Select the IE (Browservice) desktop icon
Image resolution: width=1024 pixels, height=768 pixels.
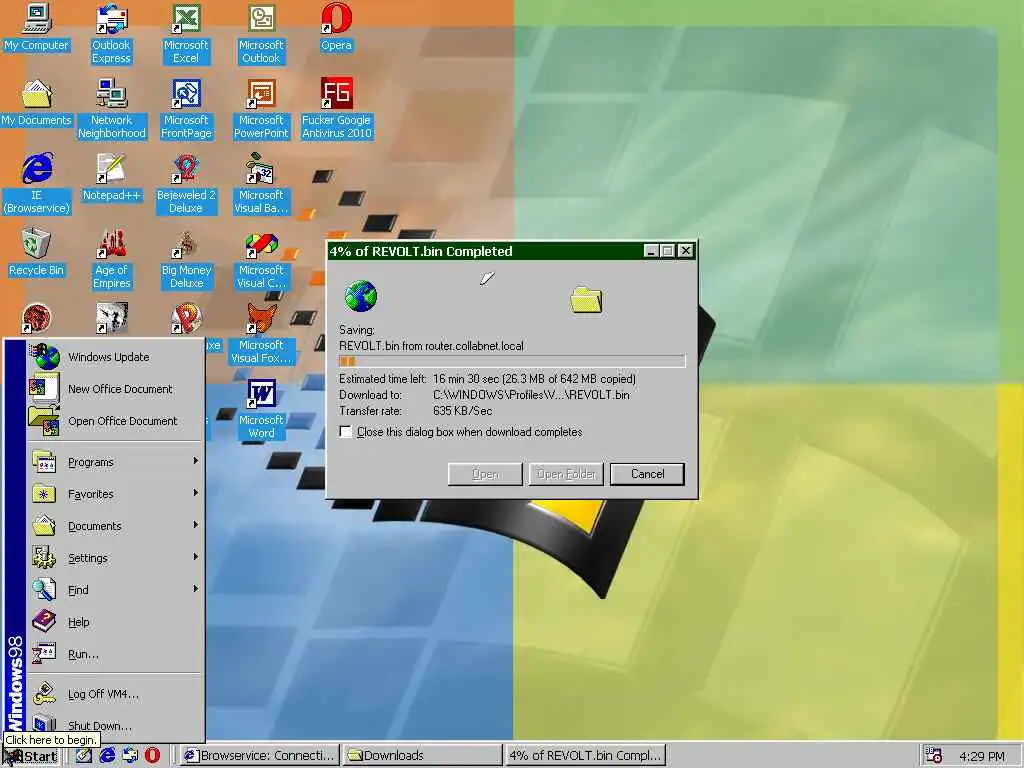37,184
